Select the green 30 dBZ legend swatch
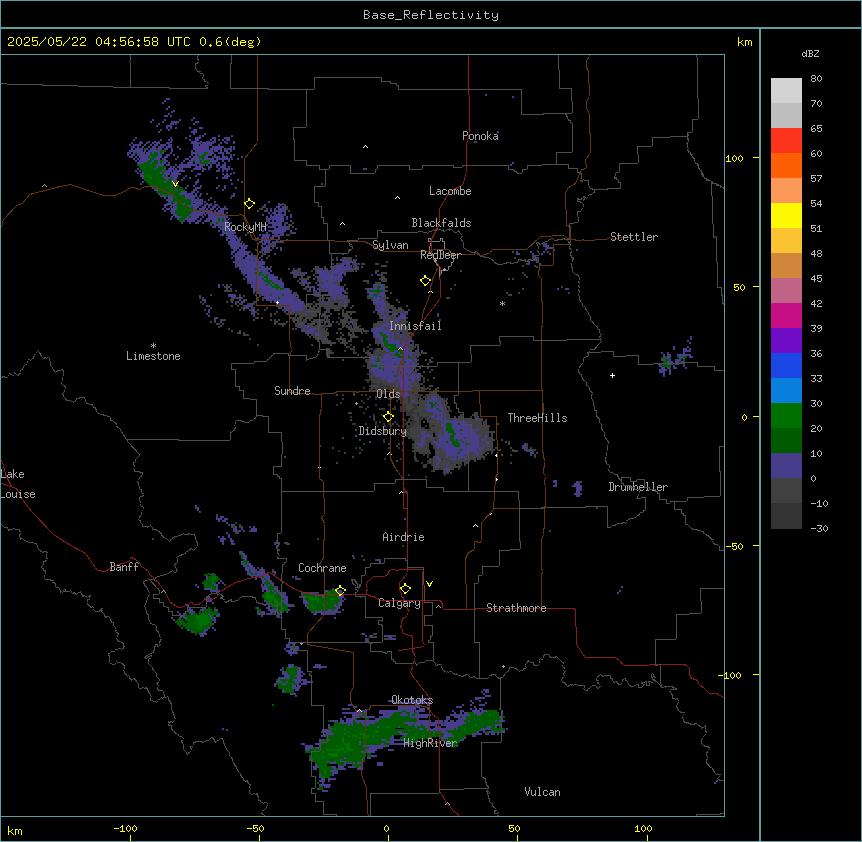 pos(786,416)
